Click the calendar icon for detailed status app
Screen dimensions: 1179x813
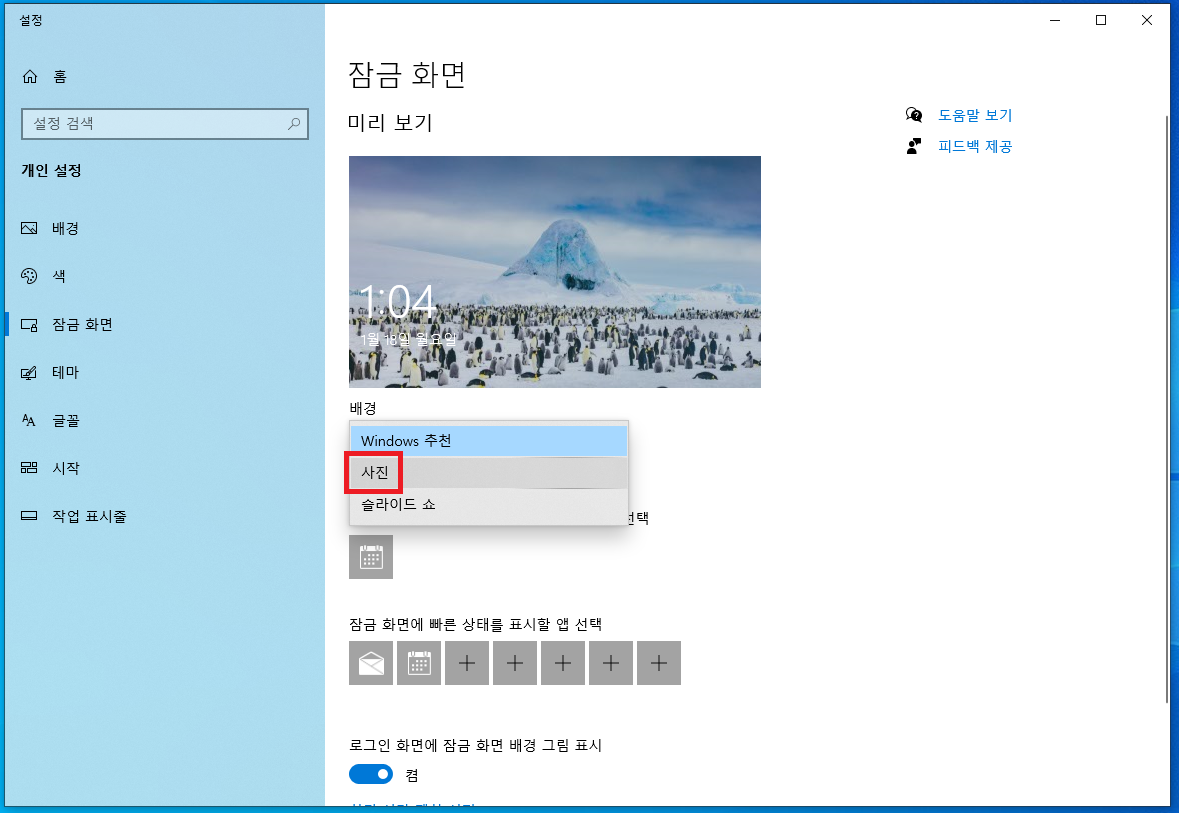click(x=371, y=557)
